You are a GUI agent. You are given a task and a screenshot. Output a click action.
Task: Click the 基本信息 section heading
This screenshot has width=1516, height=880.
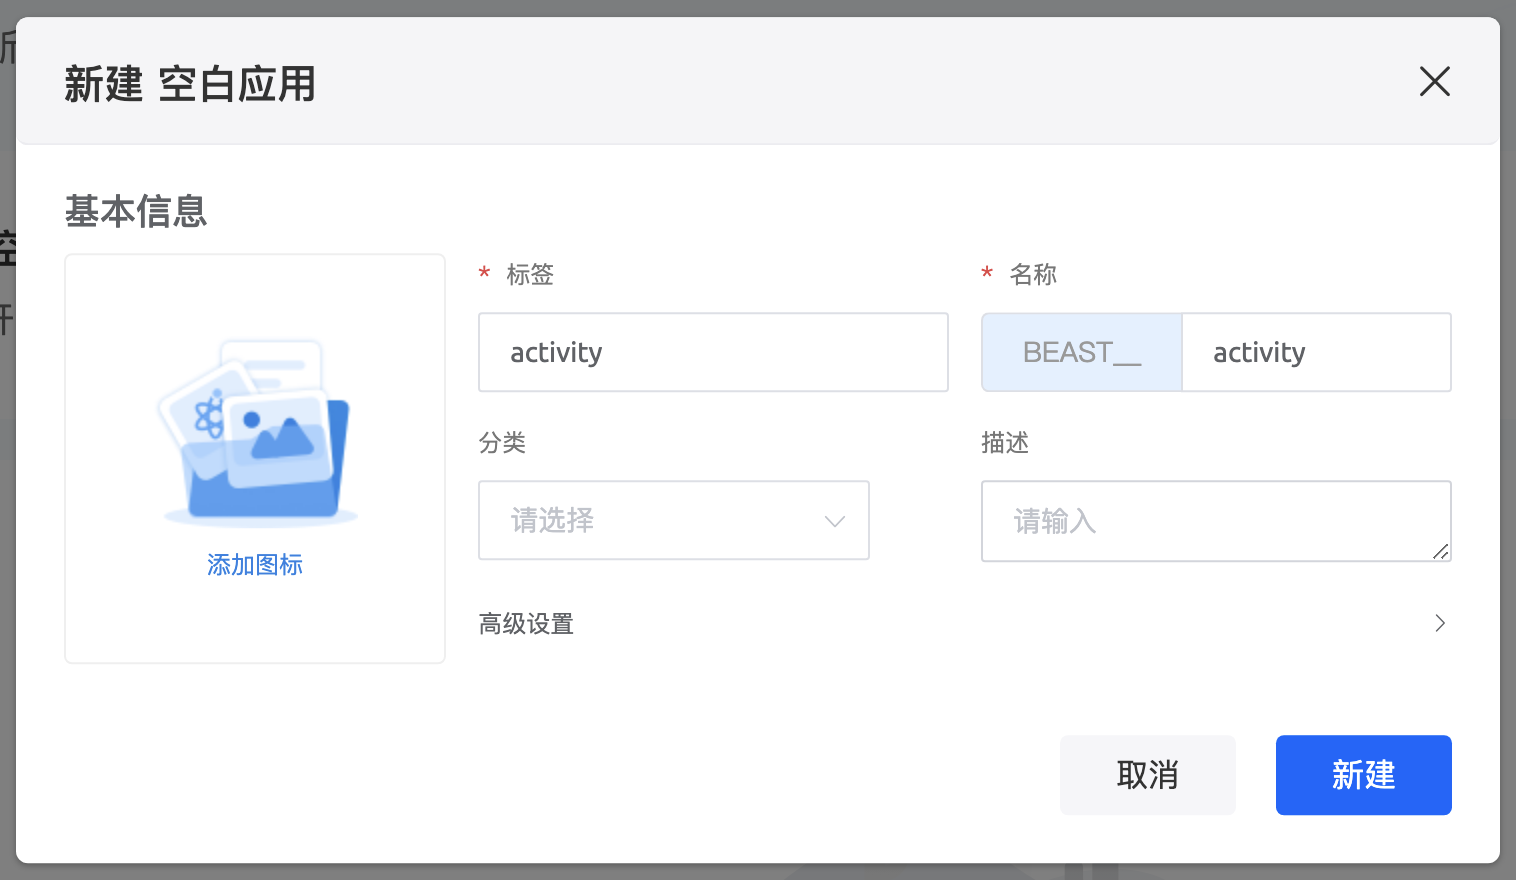coord(136,212)
